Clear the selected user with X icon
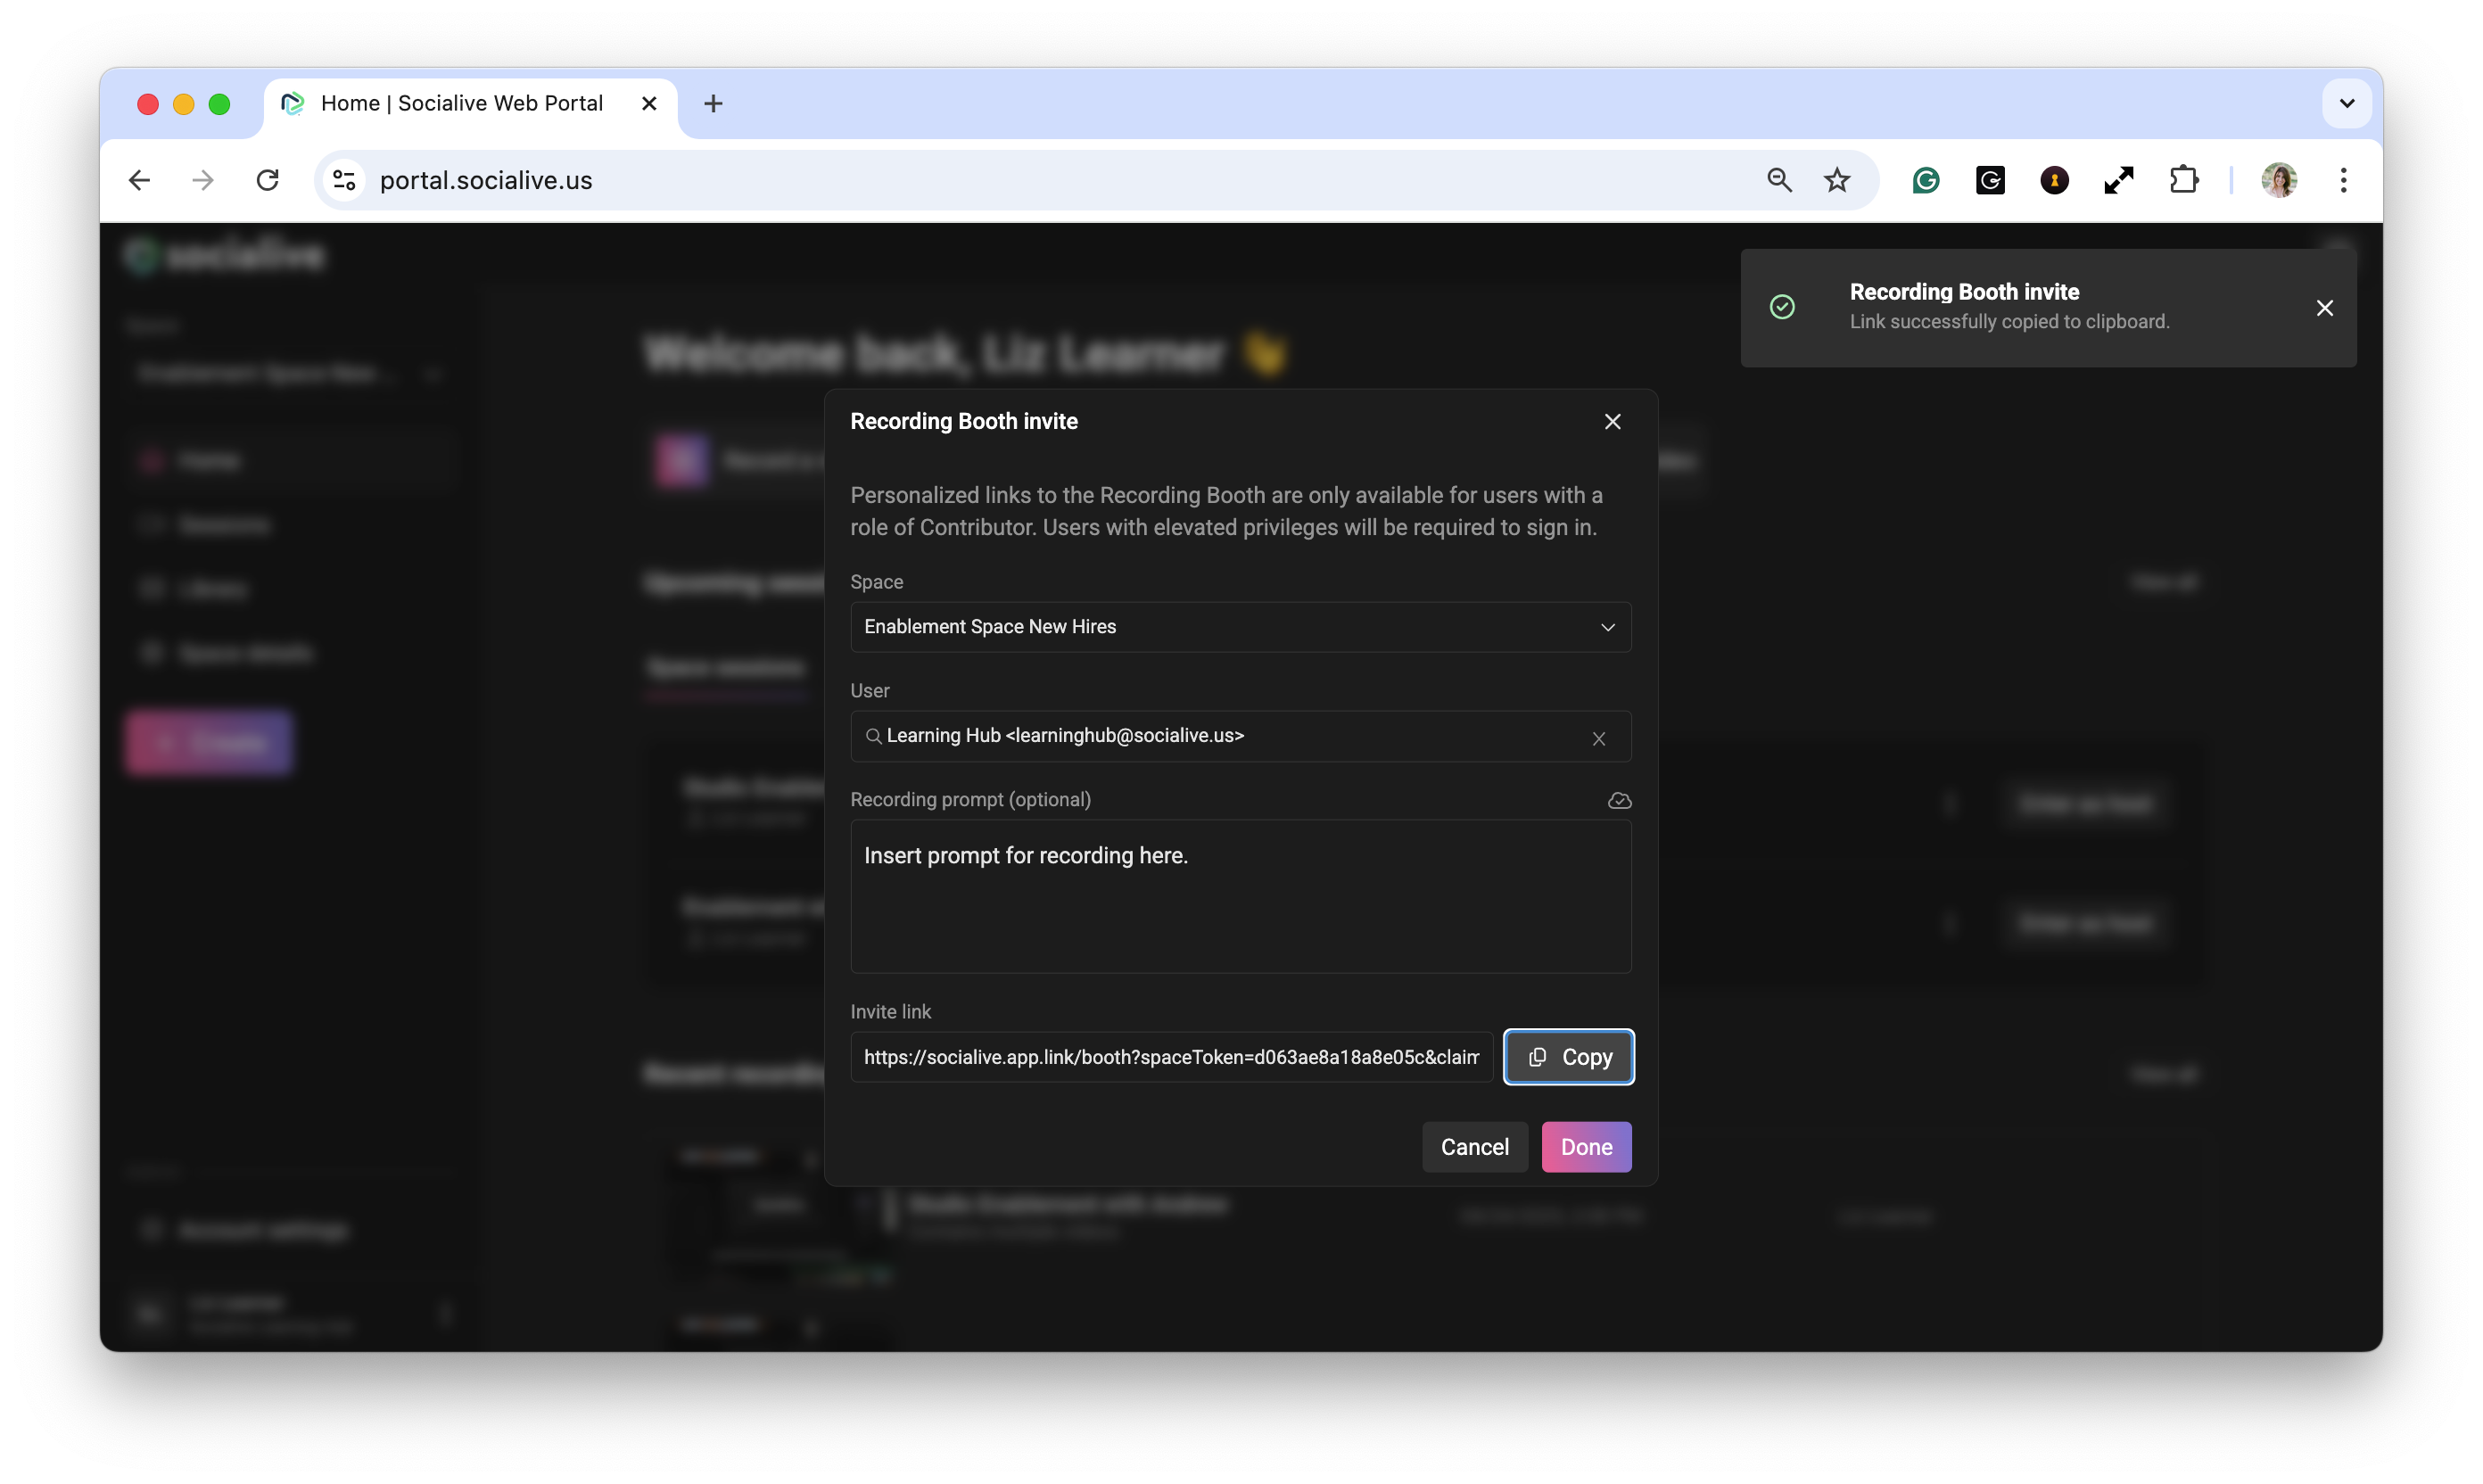This screenshot has width=2483, height=1484. (1598, 738)
